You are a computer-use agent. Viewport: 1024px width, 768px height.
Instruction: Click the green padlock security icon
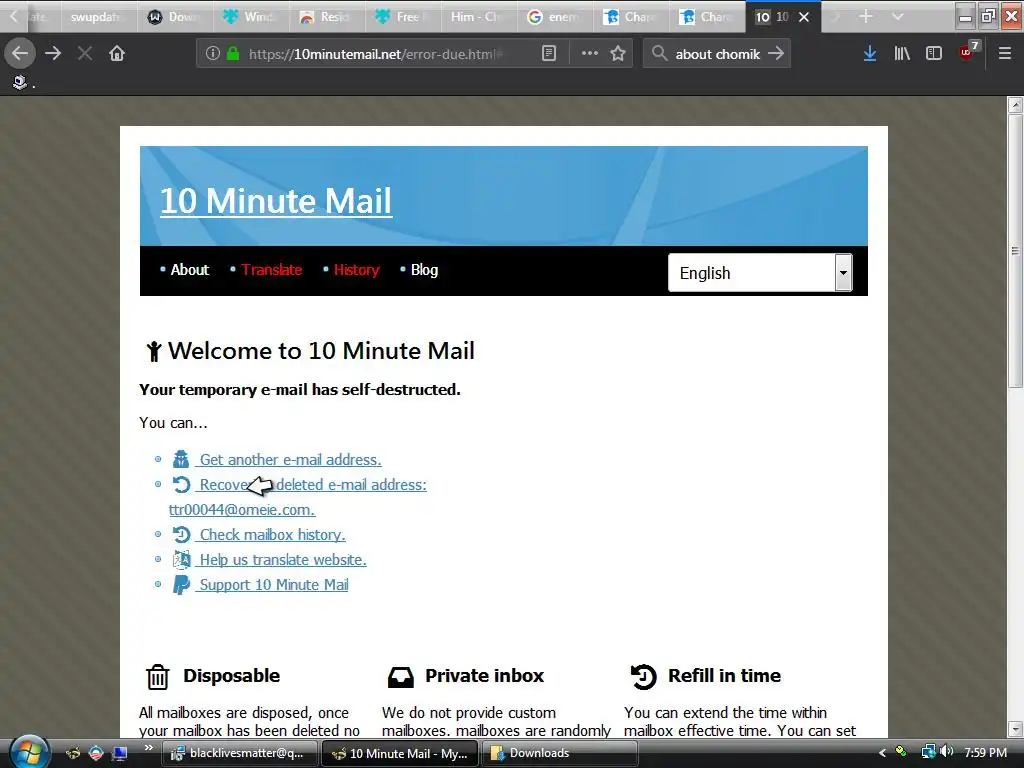coord(232,54)
